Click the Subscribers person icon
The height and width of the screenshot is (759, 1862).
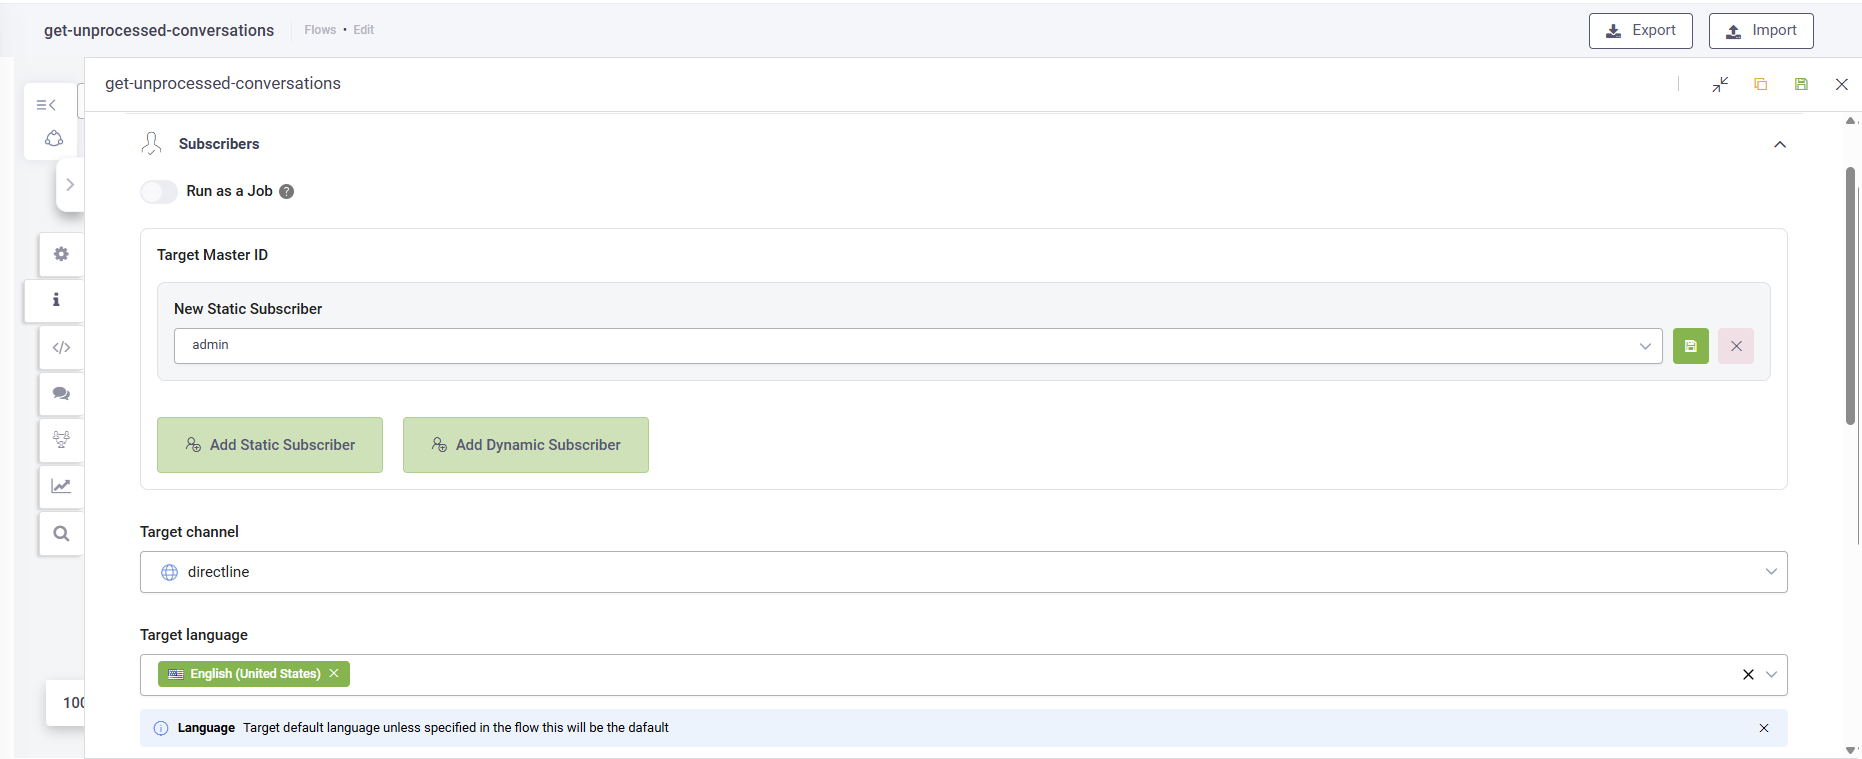[x=152, y=144]
